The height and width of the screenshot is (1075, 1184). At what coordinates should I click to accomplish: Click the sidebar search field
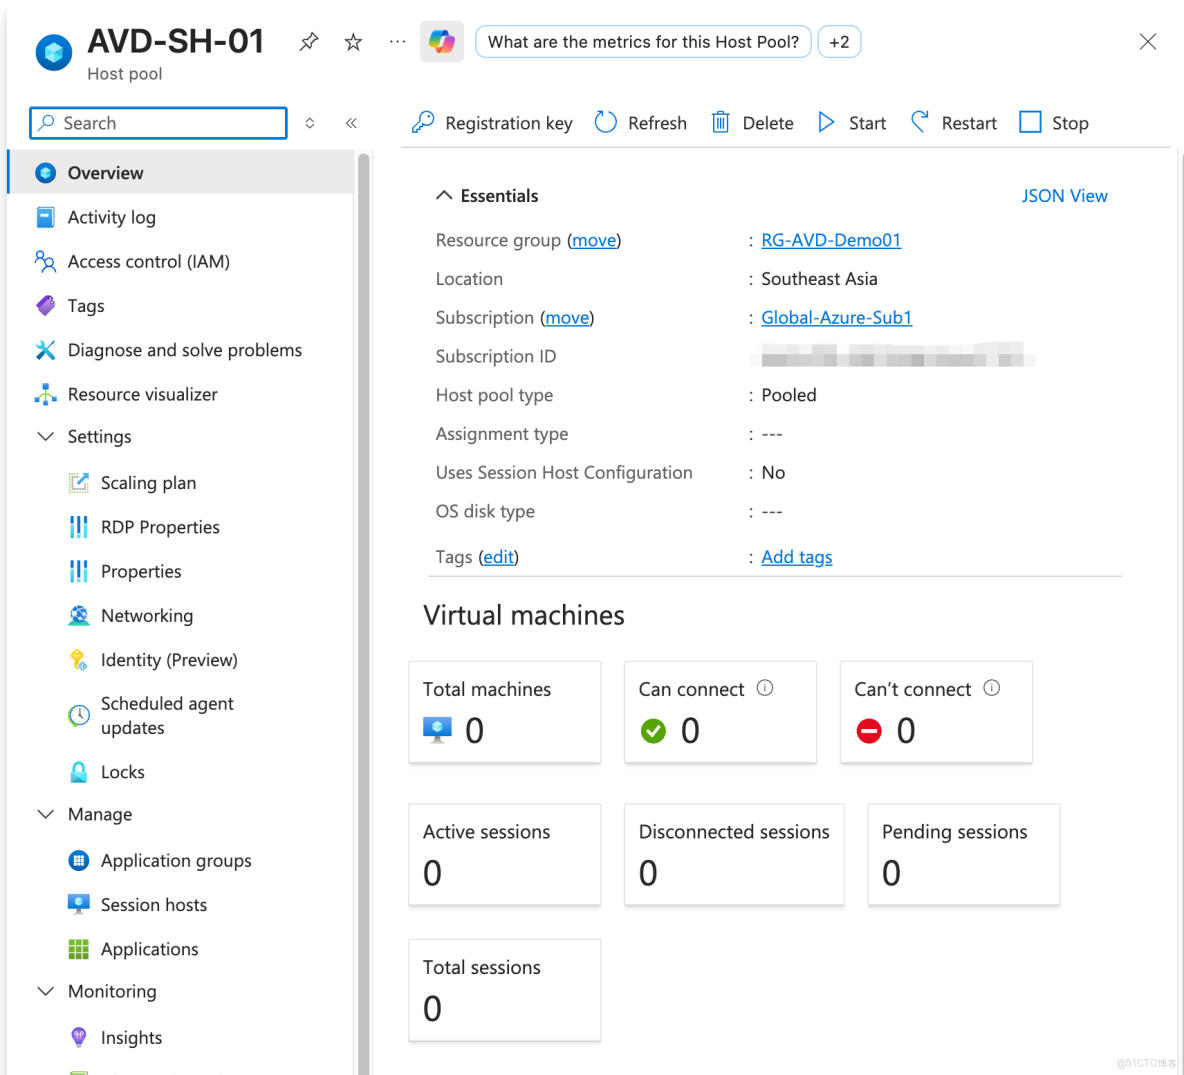pyautogui.click(x=157, y=122)
